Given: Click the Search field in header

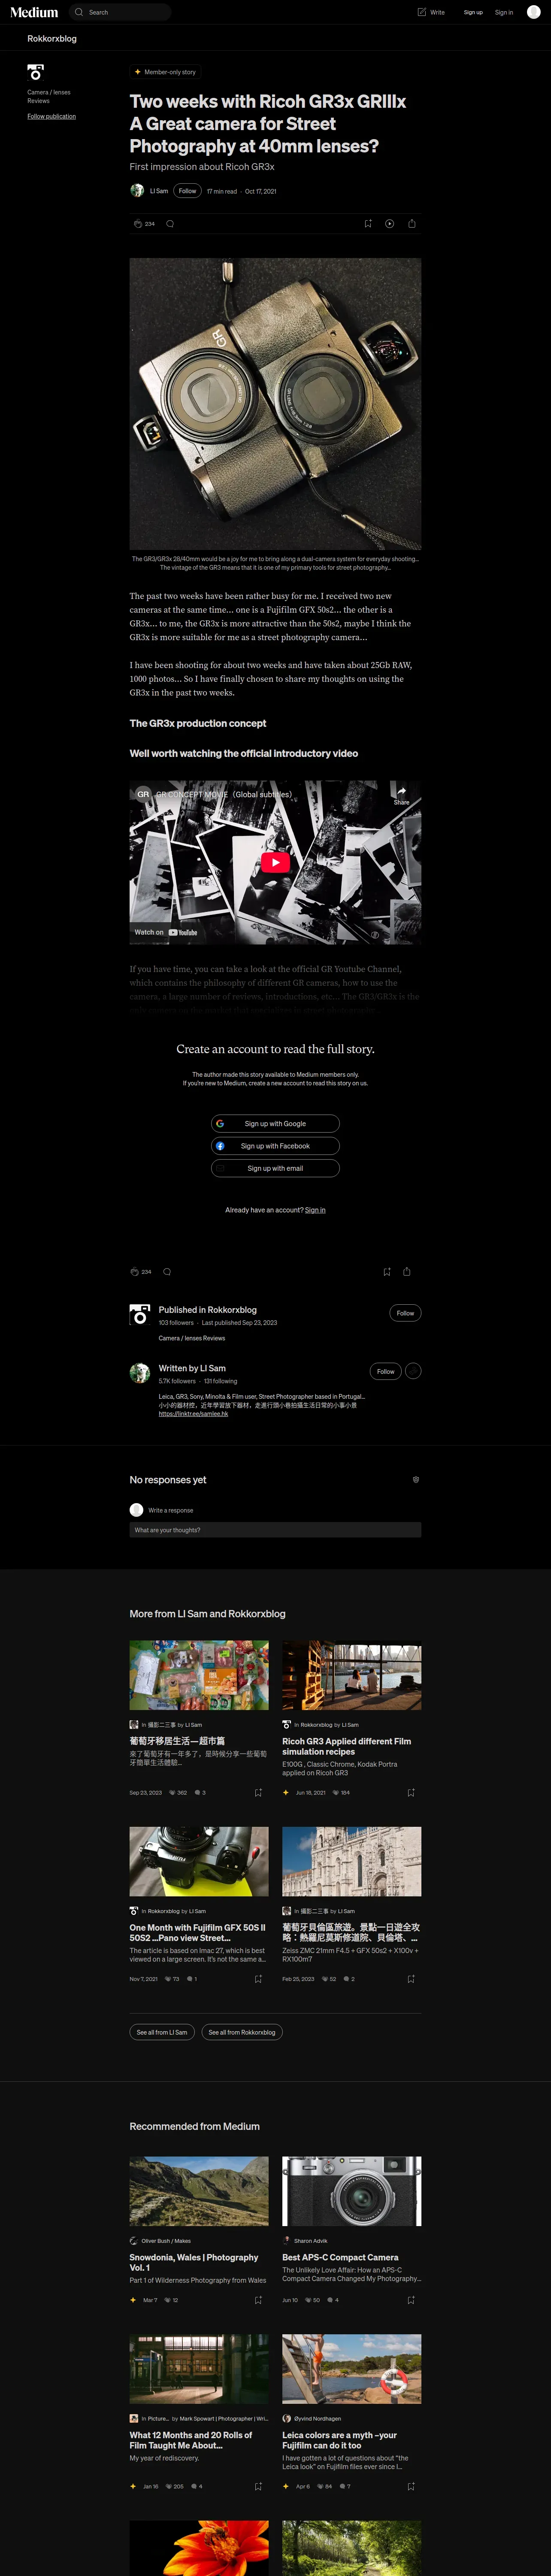Looking at the screenshot, I should click(120, 12).
